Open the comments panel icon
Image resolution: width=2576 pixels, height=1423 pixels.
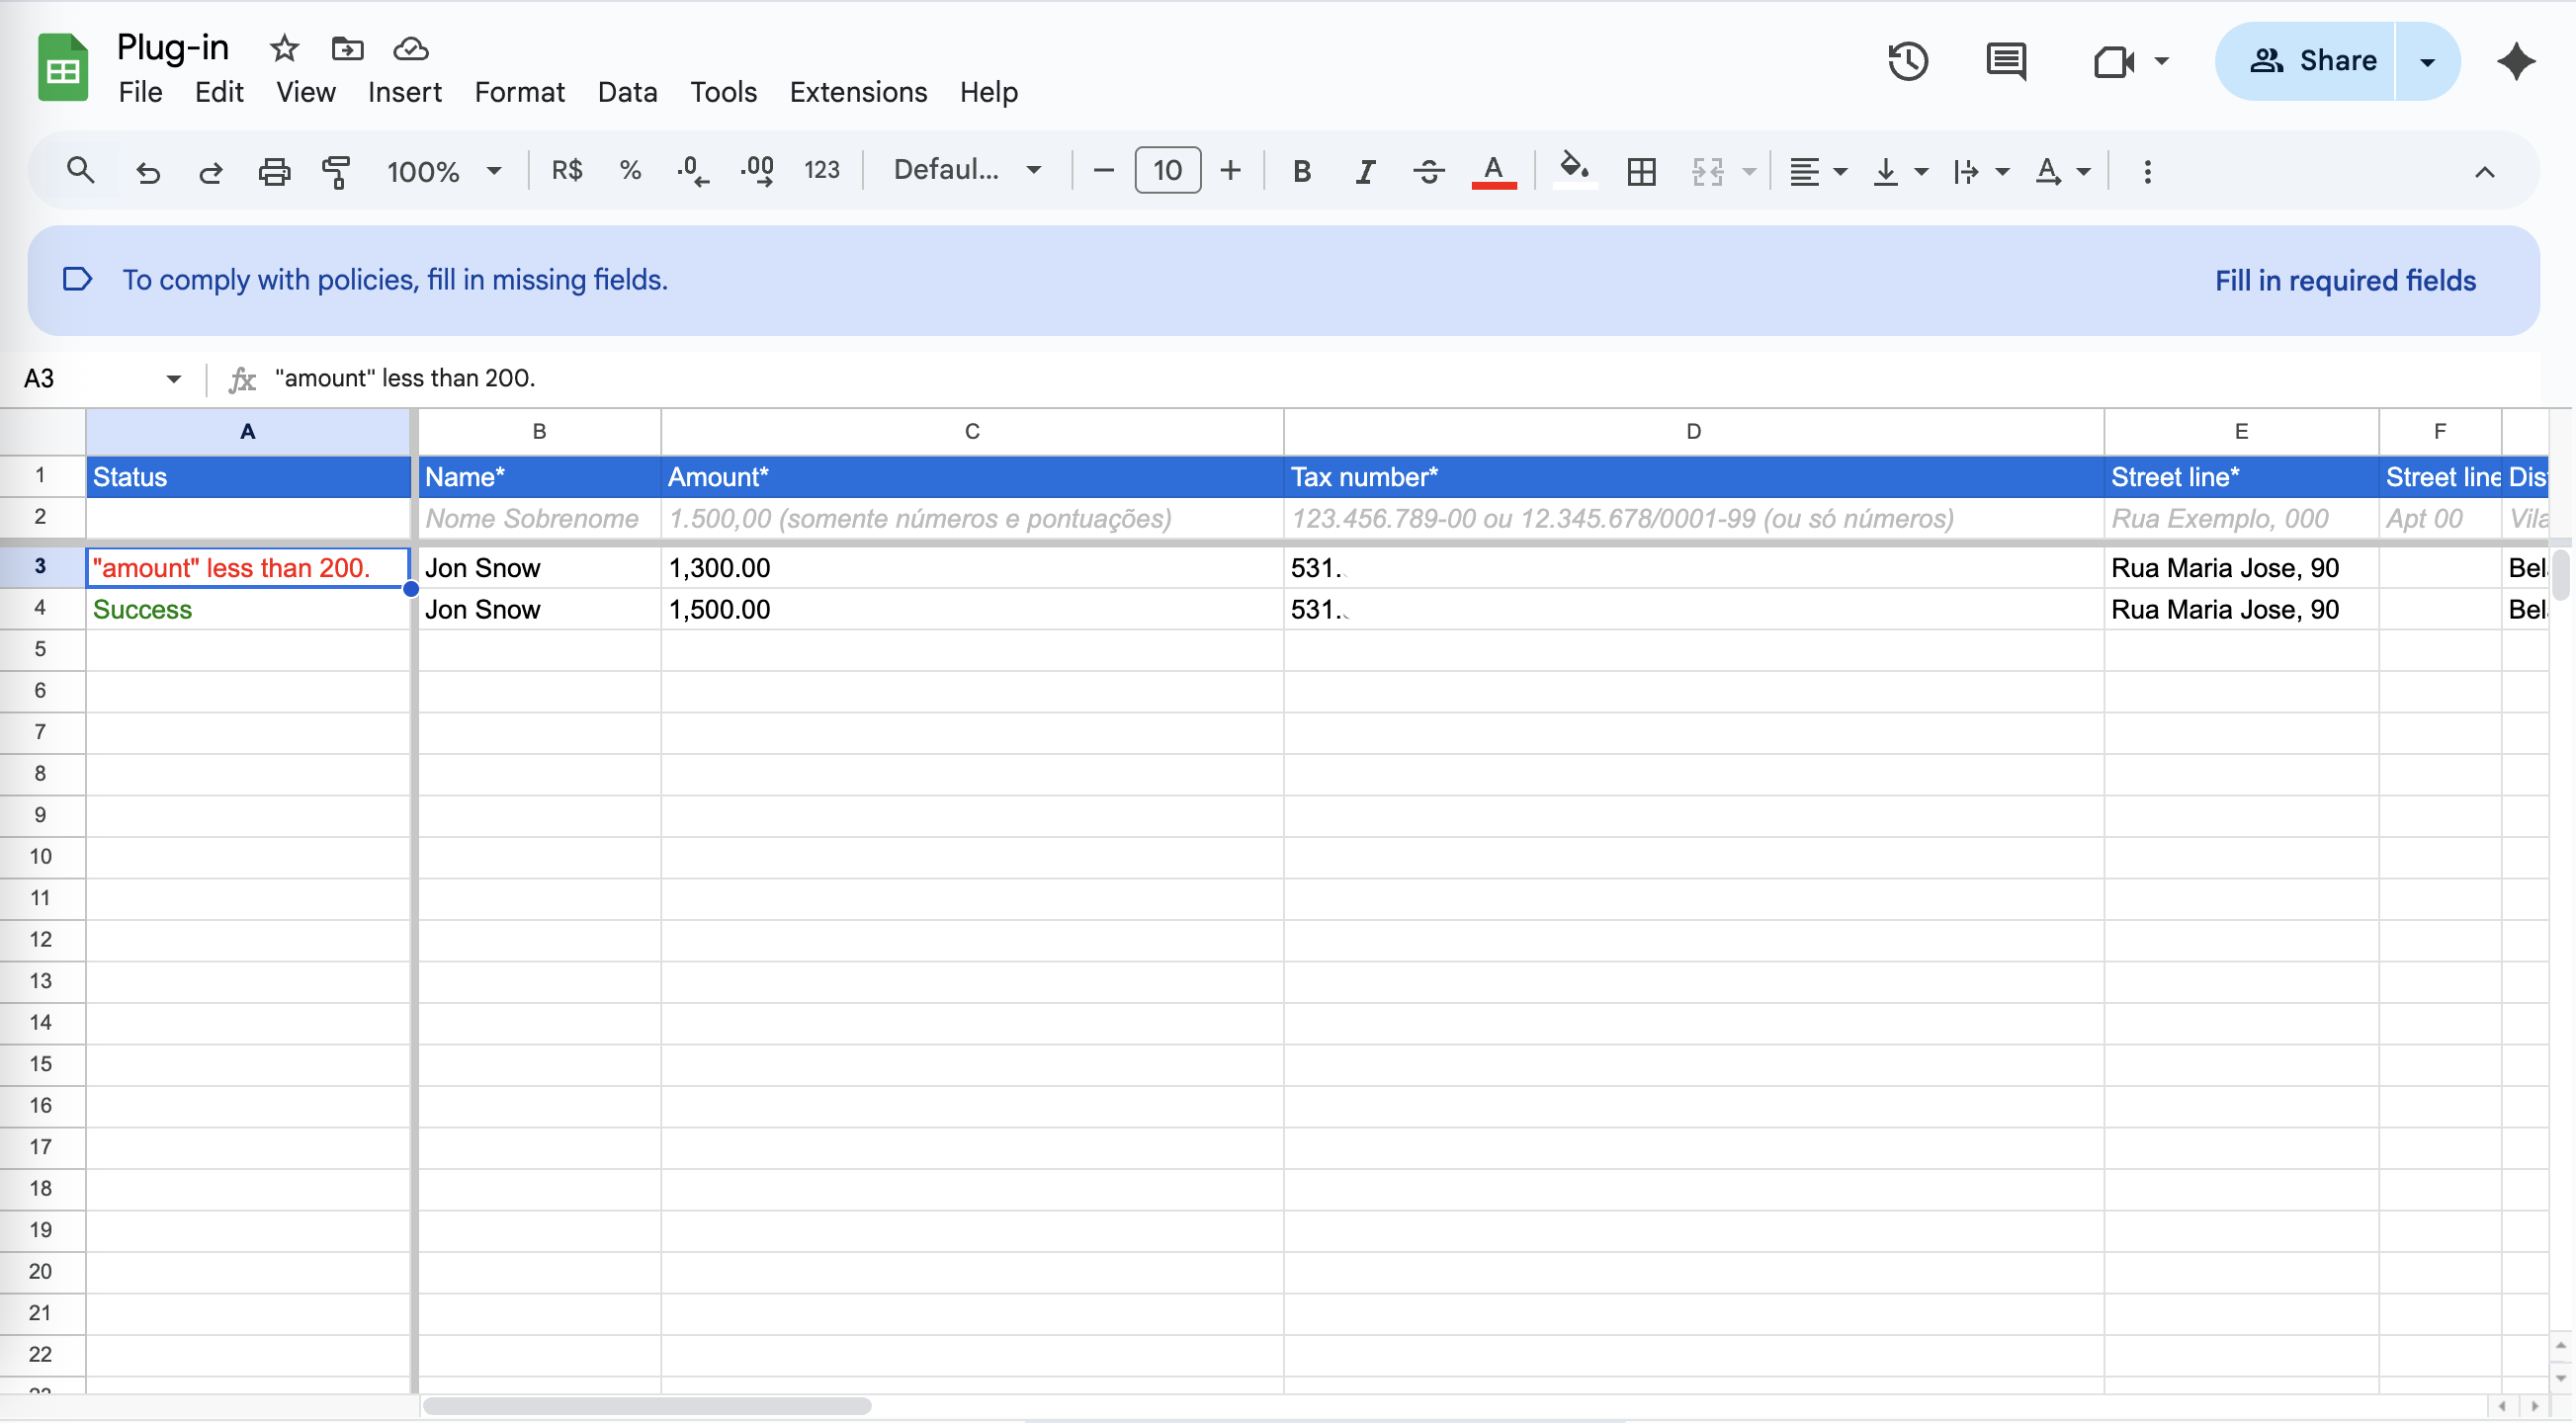click(x=2005, y=61)
